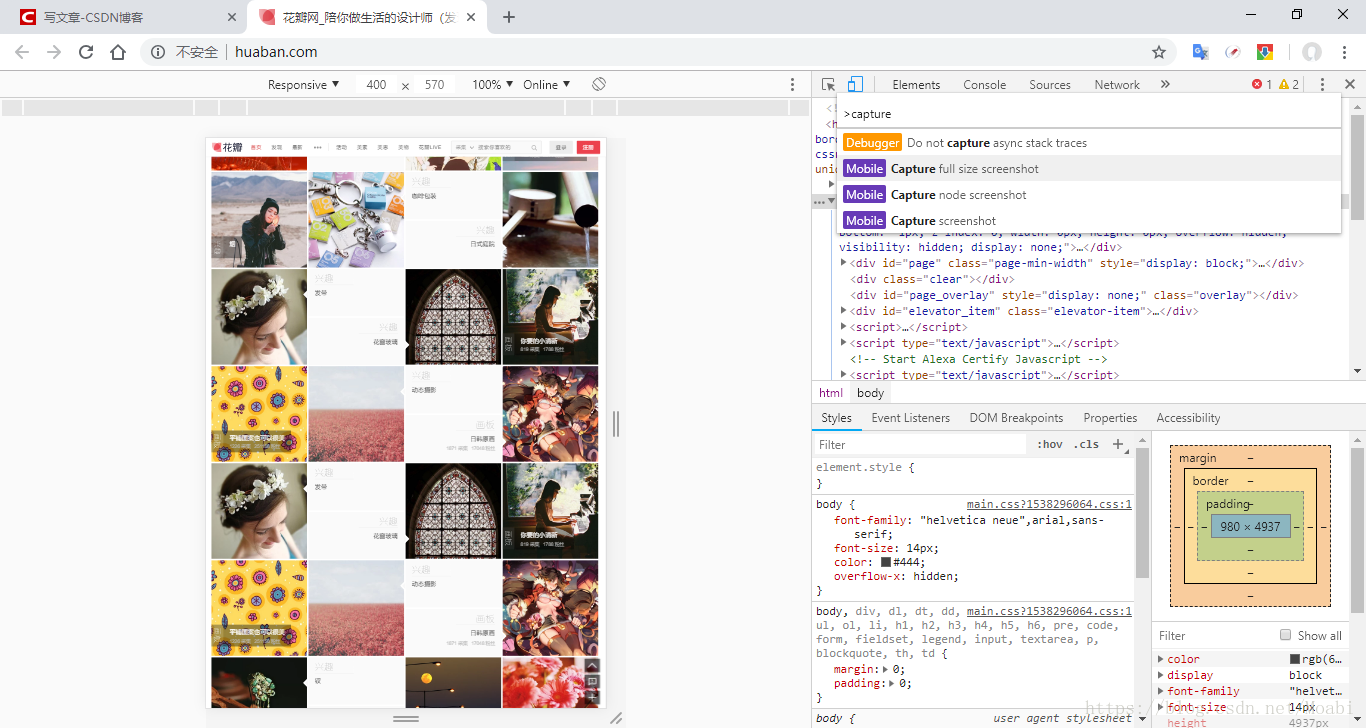Click the red 注册 button on page
This screenshot has width=1366, height=728.
click(x=588, y=147)
